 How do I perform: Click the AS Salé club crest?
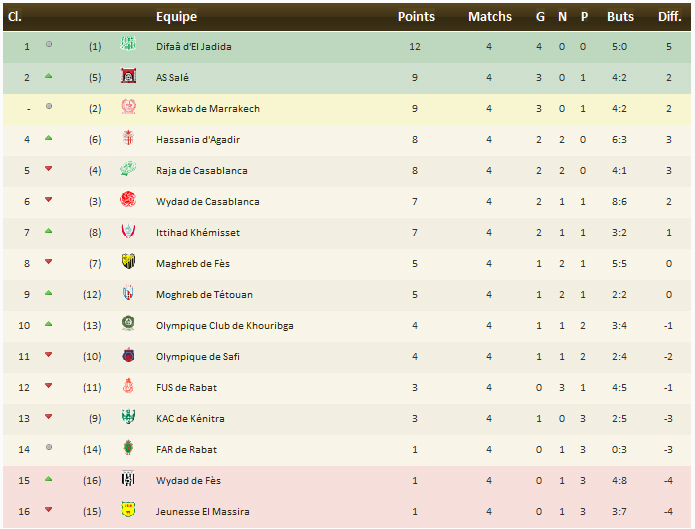click(x=127, y=76)
